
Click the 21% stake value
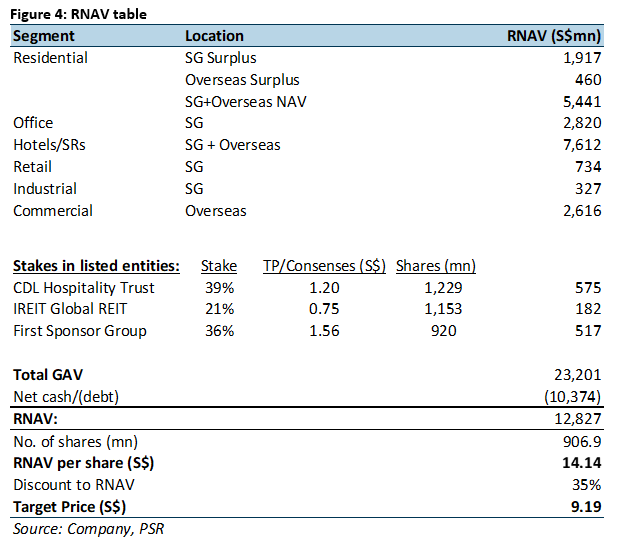220,309
